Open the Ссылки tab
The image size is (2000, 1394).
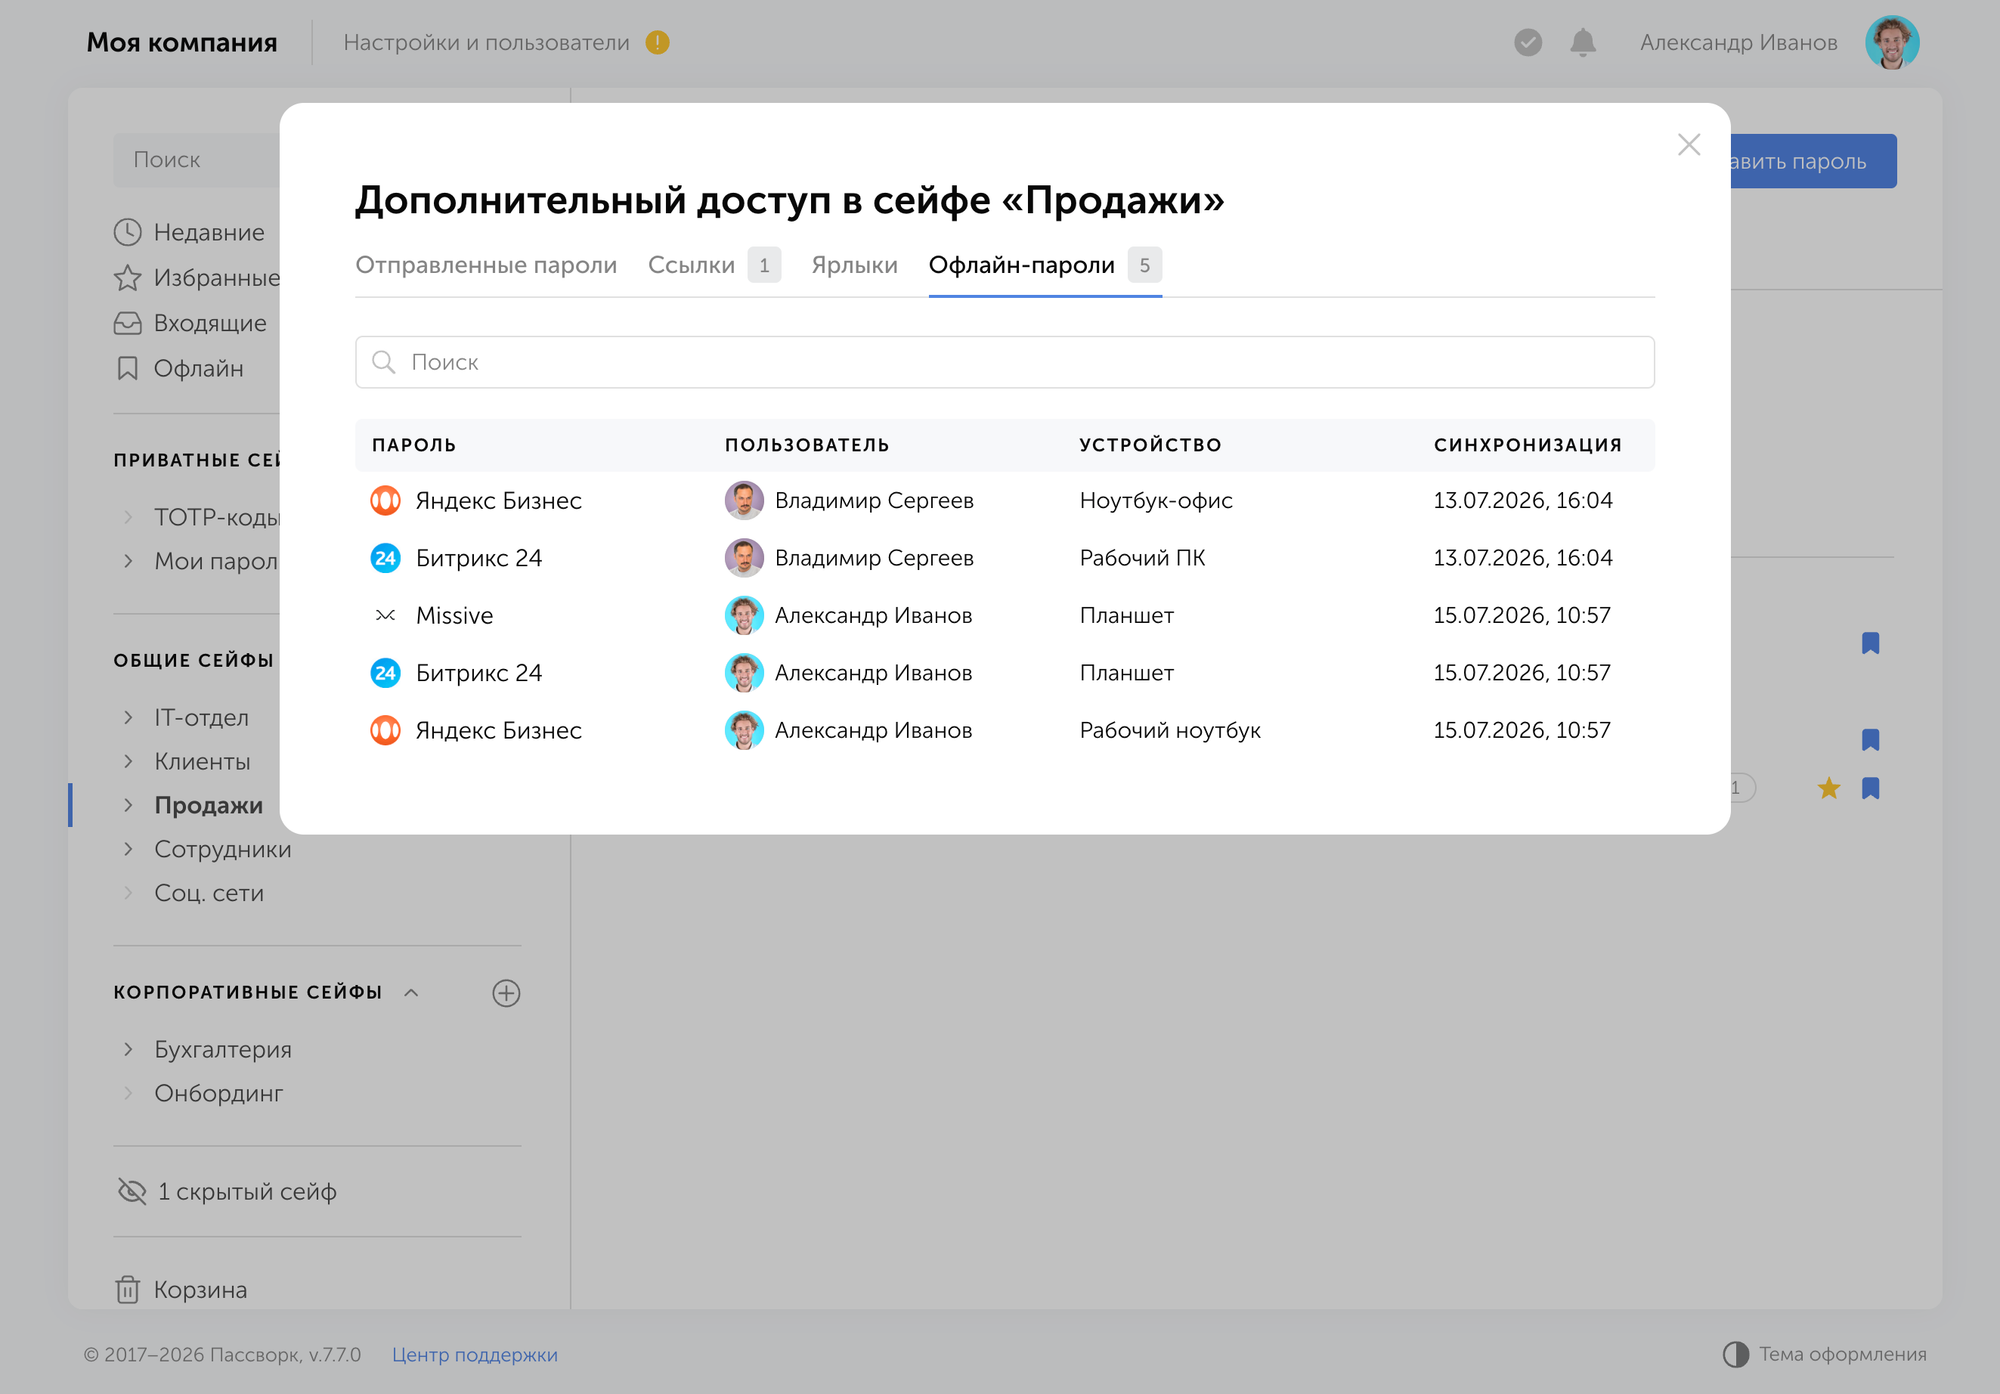(714, 265)
